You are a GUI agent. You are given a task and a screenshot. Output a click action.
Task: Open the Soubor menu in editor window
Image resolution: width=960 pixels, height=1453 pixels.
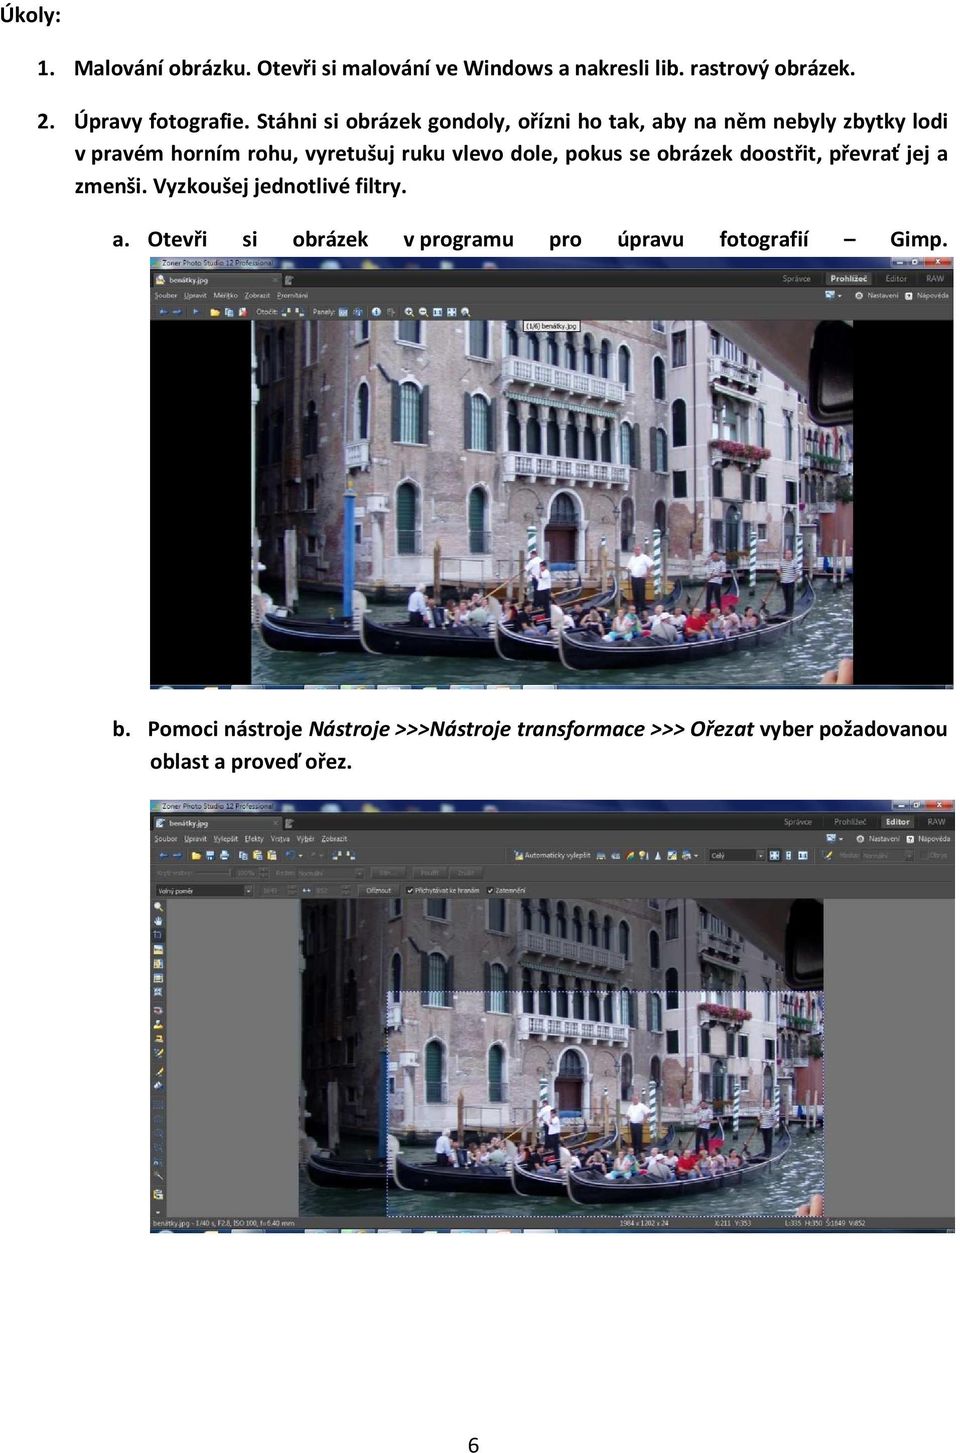tap(166, 839)
